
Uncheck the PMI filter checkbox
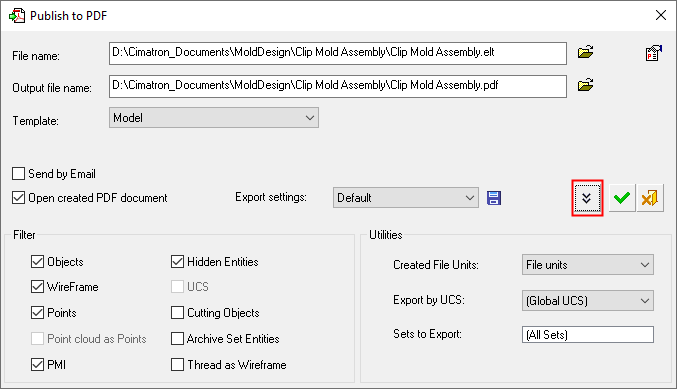coord(38,364)
